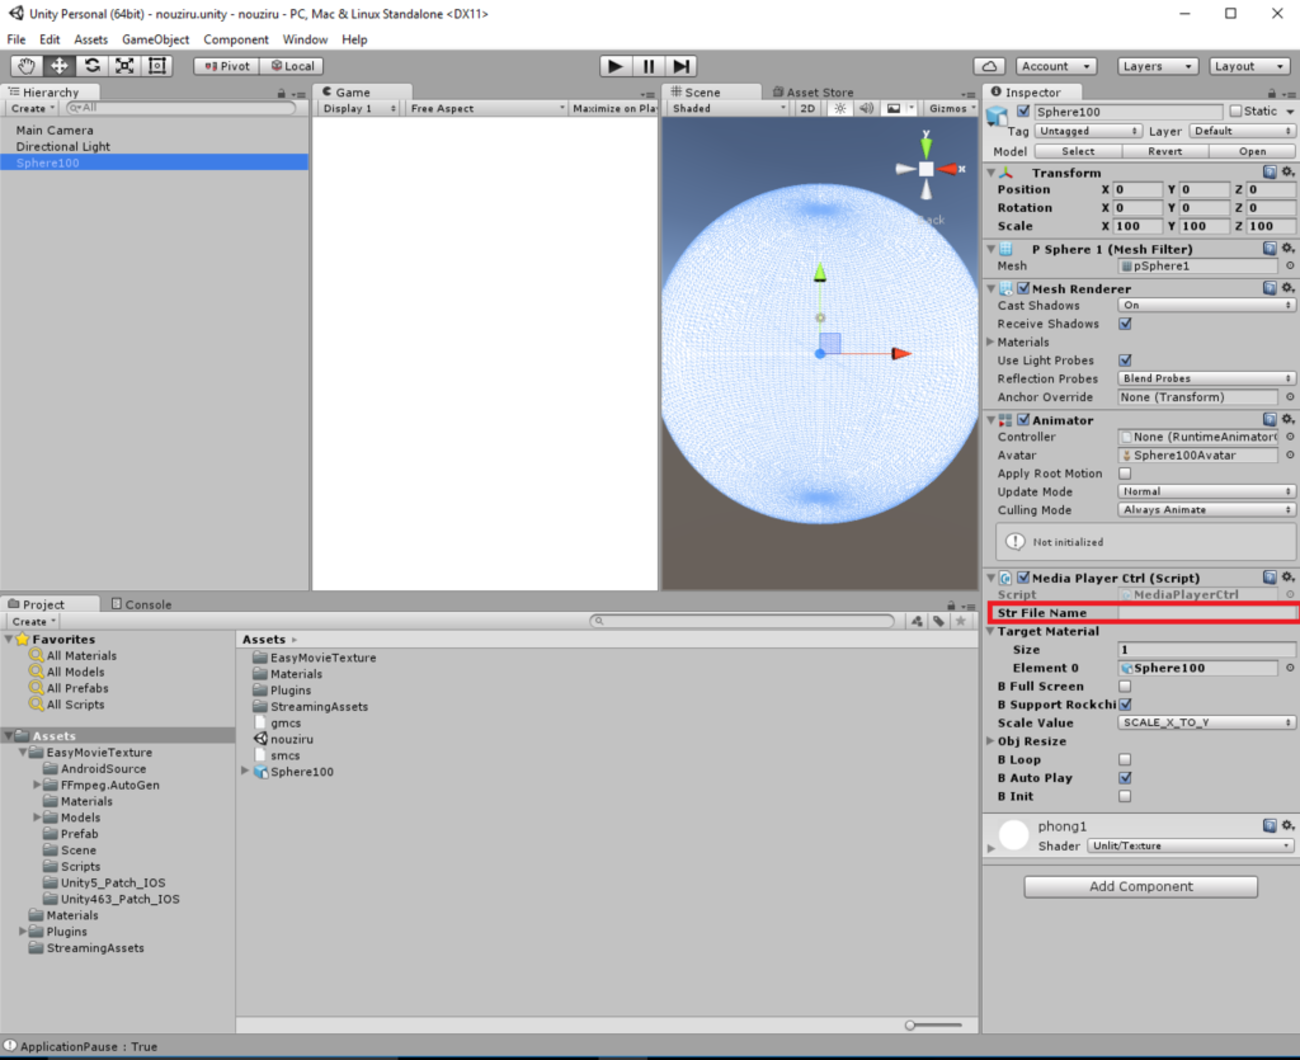Select the Rect transform tool
The width and height of the screenshot is (1300, 1060).
[157, 66]
